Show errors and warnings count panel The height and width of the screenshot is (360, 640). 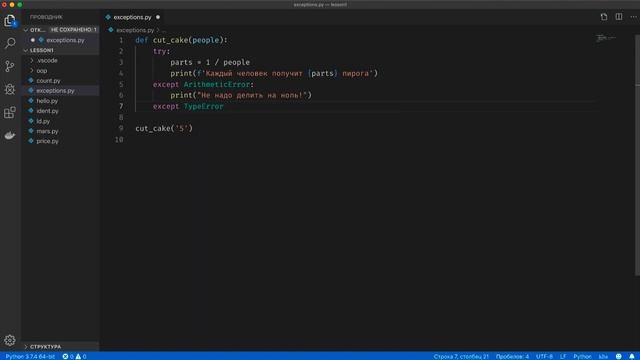[x=74, y=356]
